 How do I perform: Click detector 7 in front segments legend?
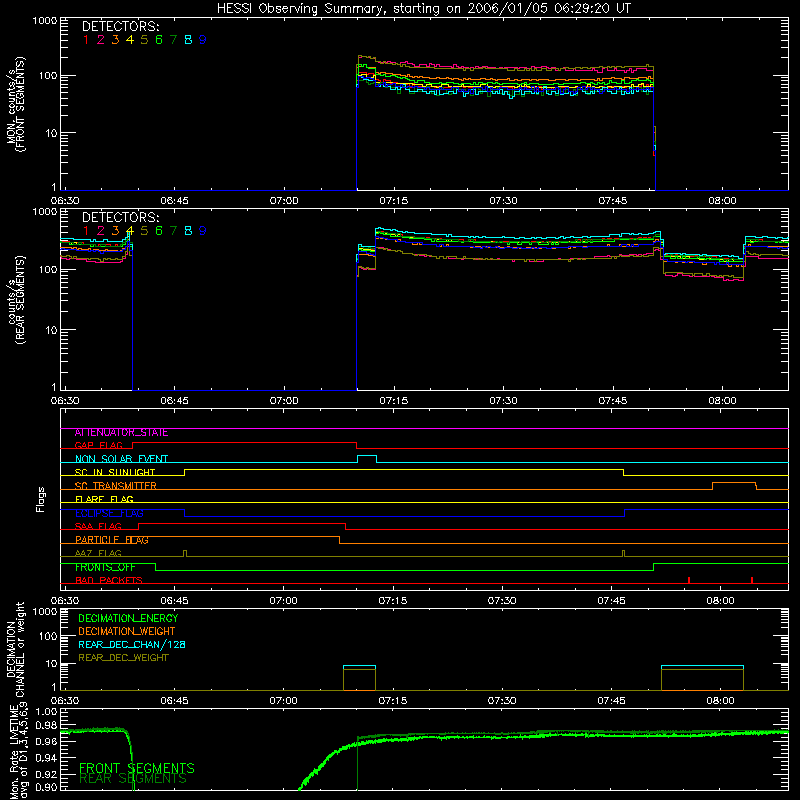point(173,40)
